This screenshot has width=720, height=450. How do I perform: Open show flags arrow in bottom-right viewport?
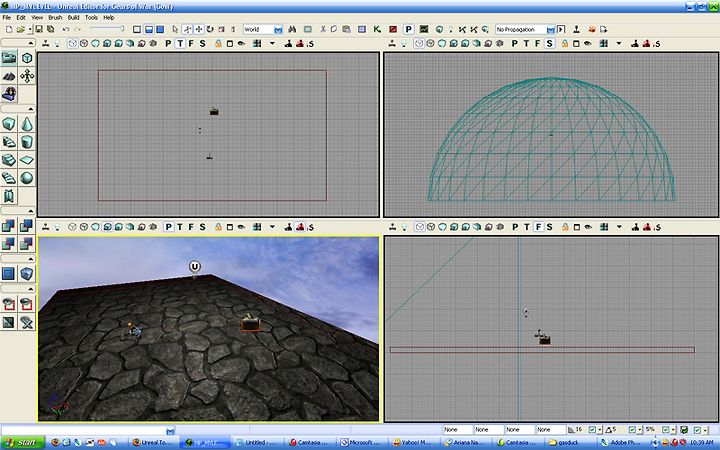click(x=619, y=227)
